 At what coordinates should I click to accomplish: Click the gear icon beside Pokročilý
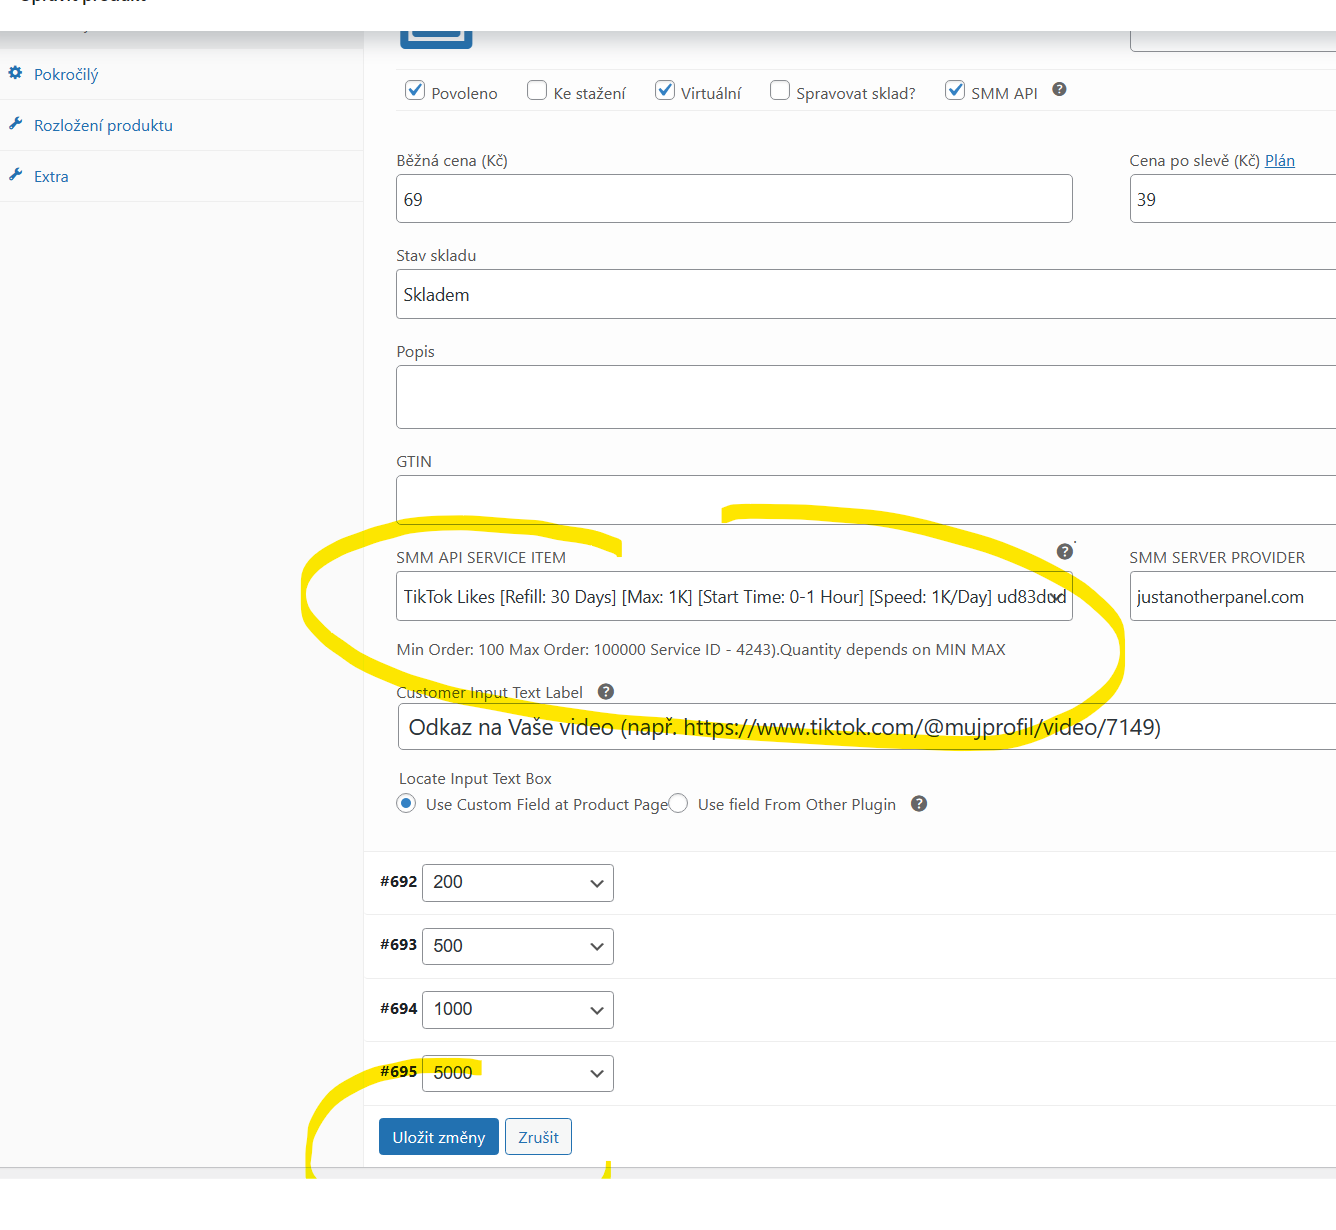(x=15, y=73)
